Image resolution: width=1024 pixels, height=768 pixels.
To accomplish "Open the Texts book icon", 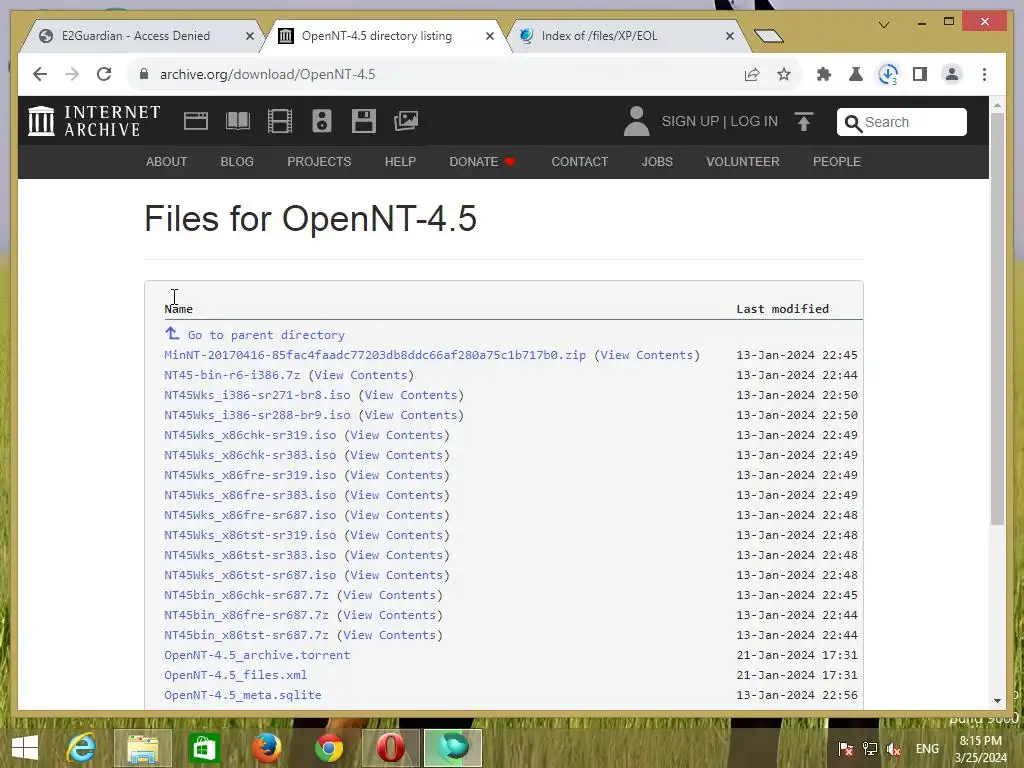I will (x=238, y=121).
